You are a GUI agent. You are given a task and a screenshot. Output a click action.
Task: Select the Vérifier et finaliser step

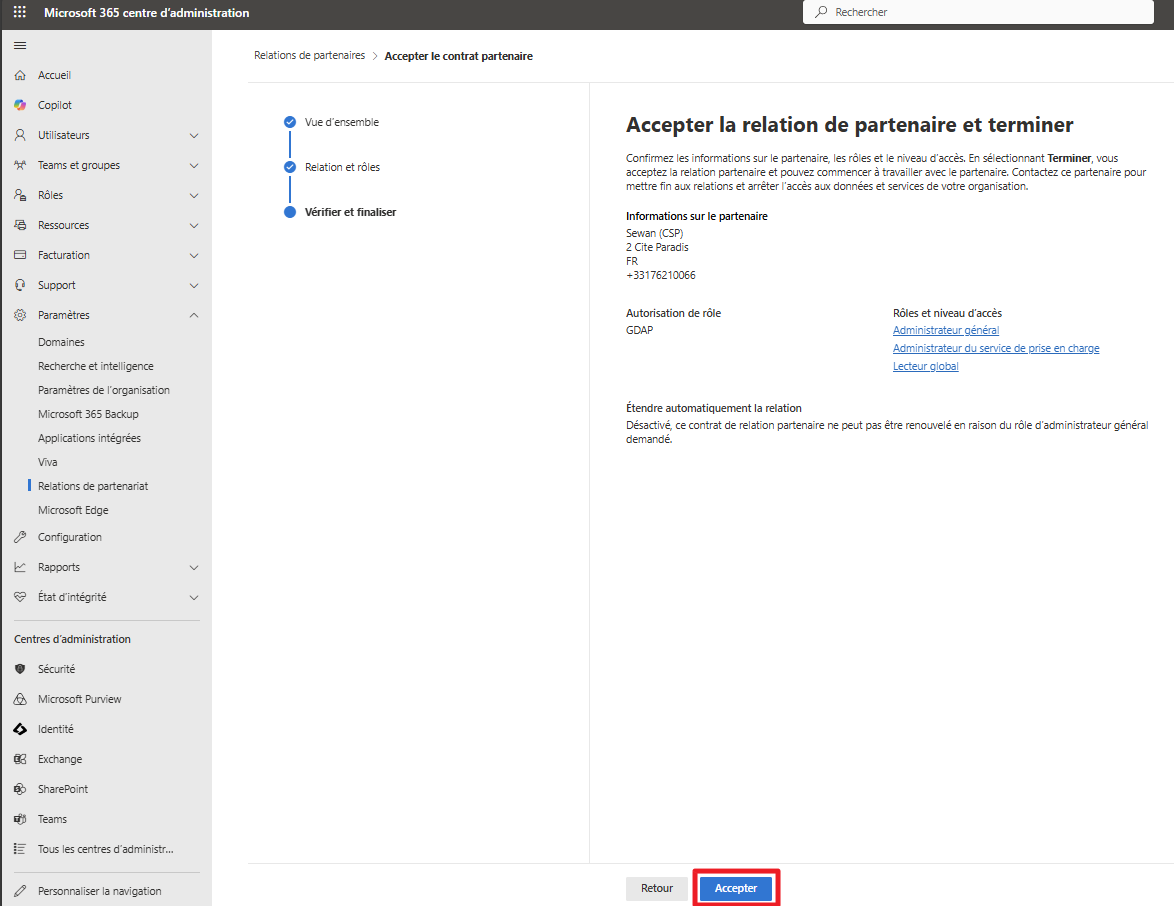(x=350, y=212)
